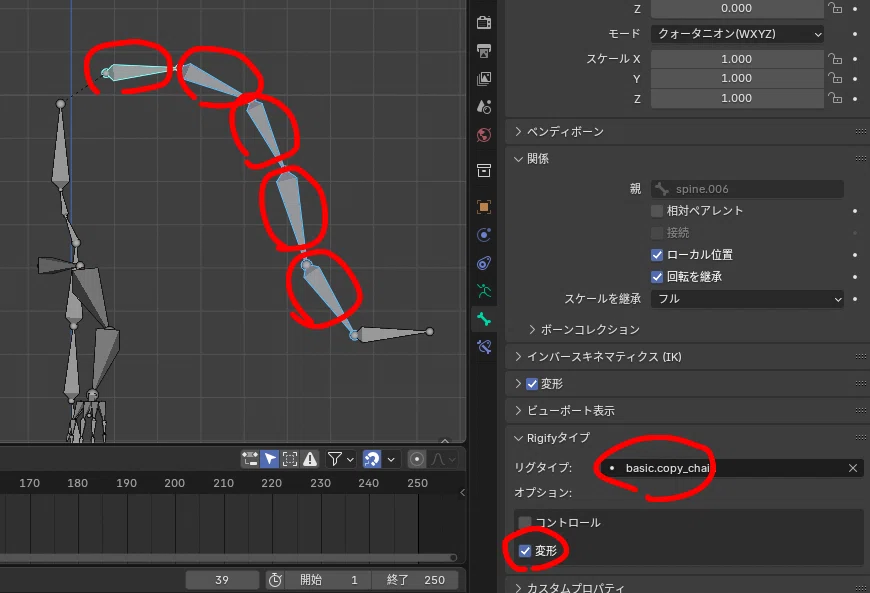Open the Bone properties tab
Viewport: 870px width, 593px height.
(x=484, y=319)
